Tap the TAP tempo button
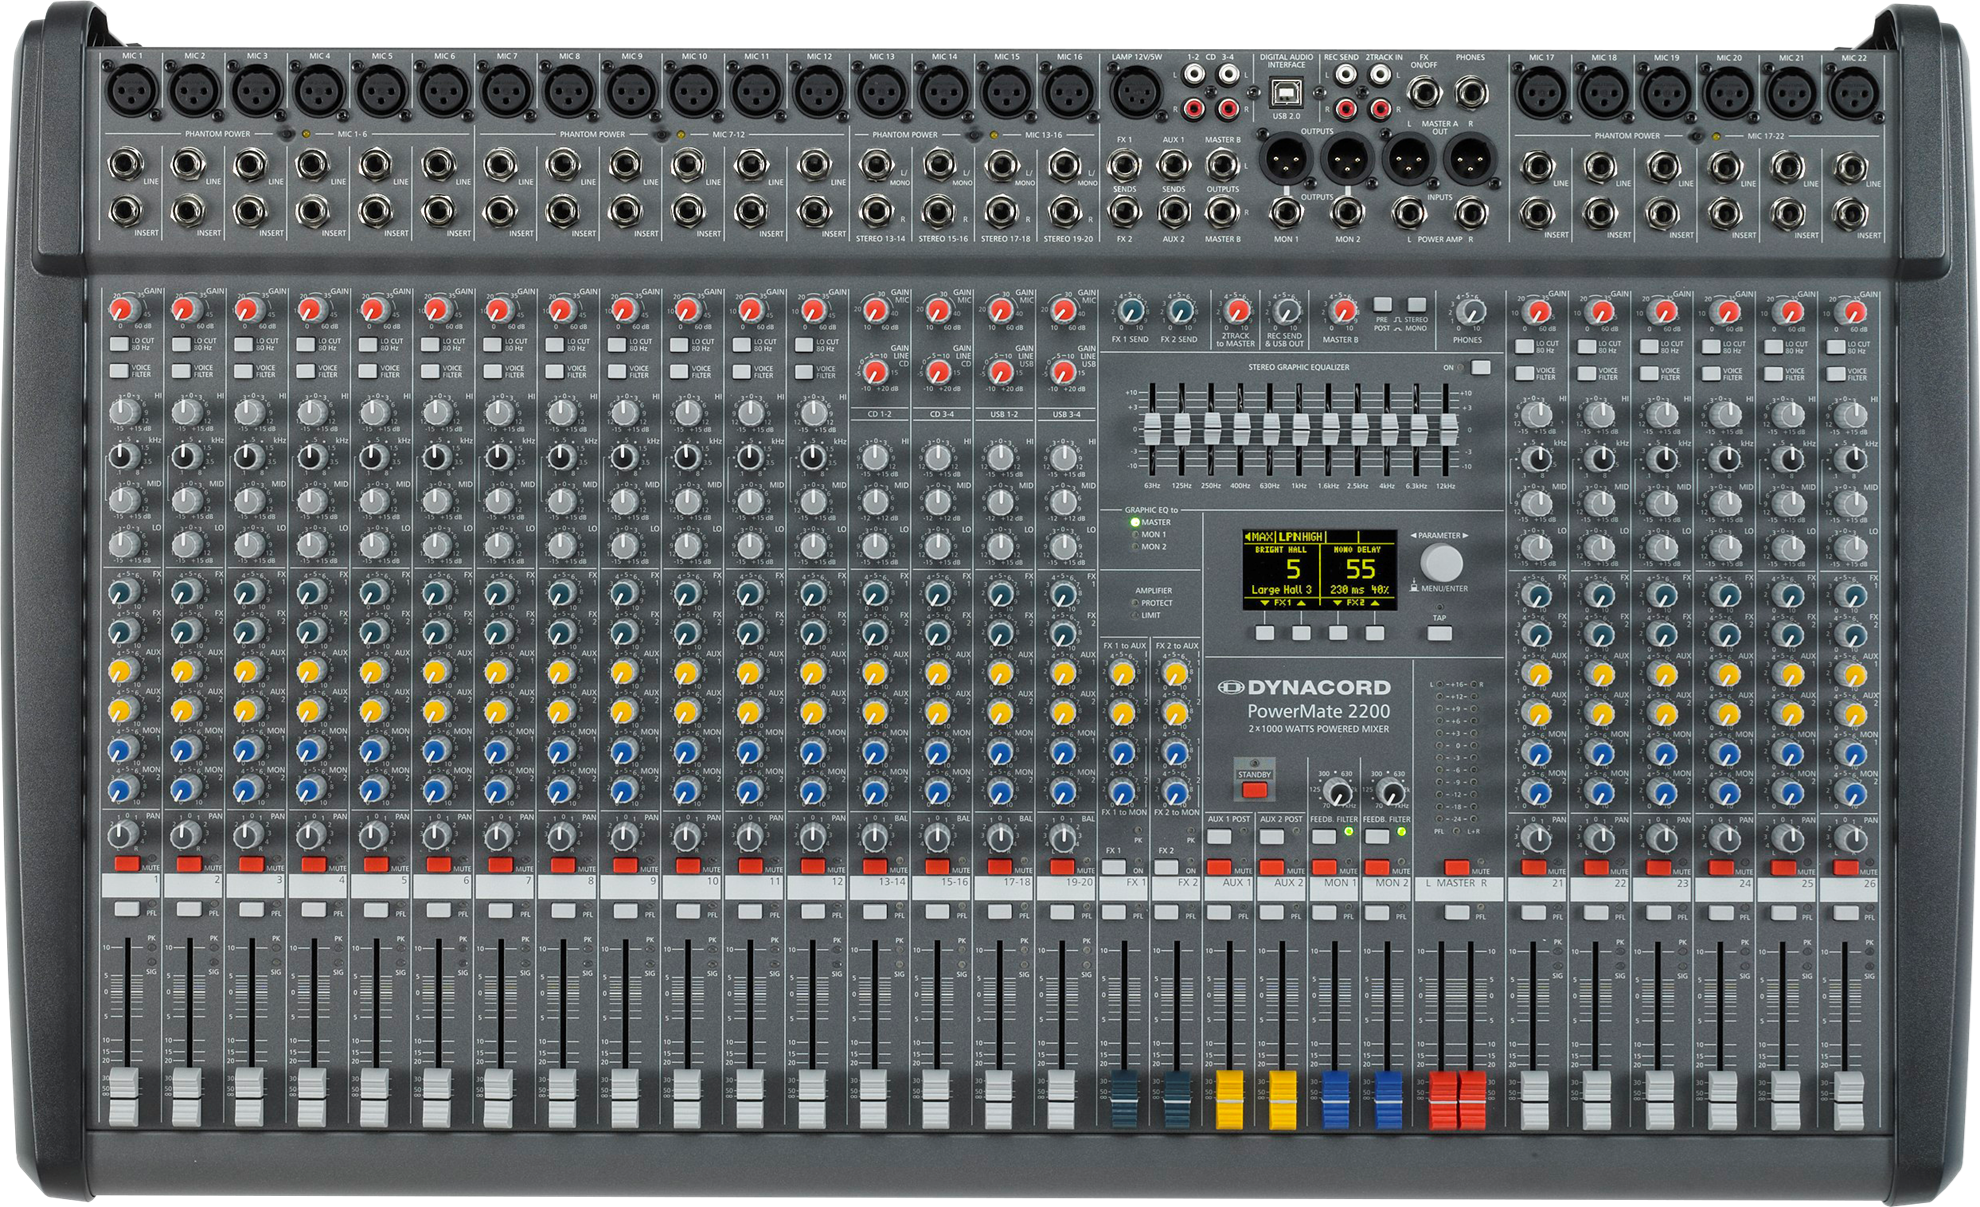1980x1207 pixels. (1439, 633)
